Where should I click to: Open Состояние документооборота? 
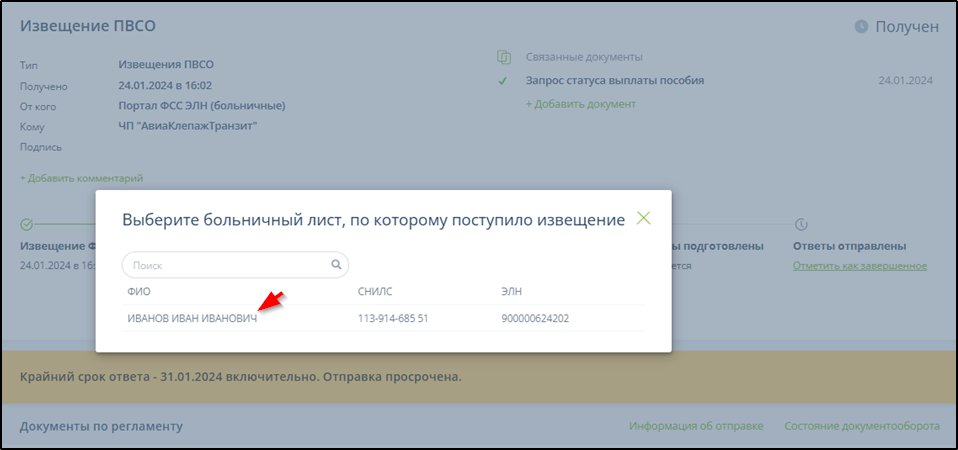861,426
